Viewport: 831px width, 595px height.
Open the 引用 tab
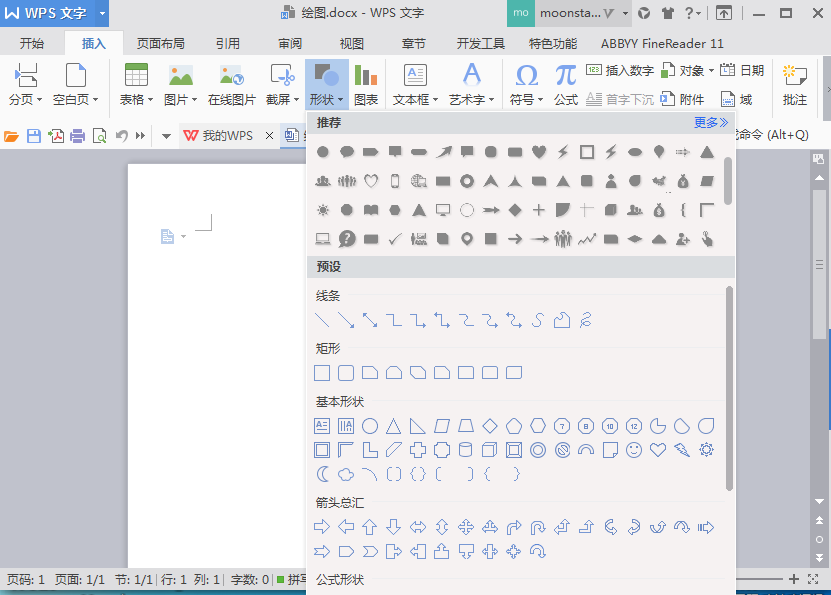tap(228, 43)
